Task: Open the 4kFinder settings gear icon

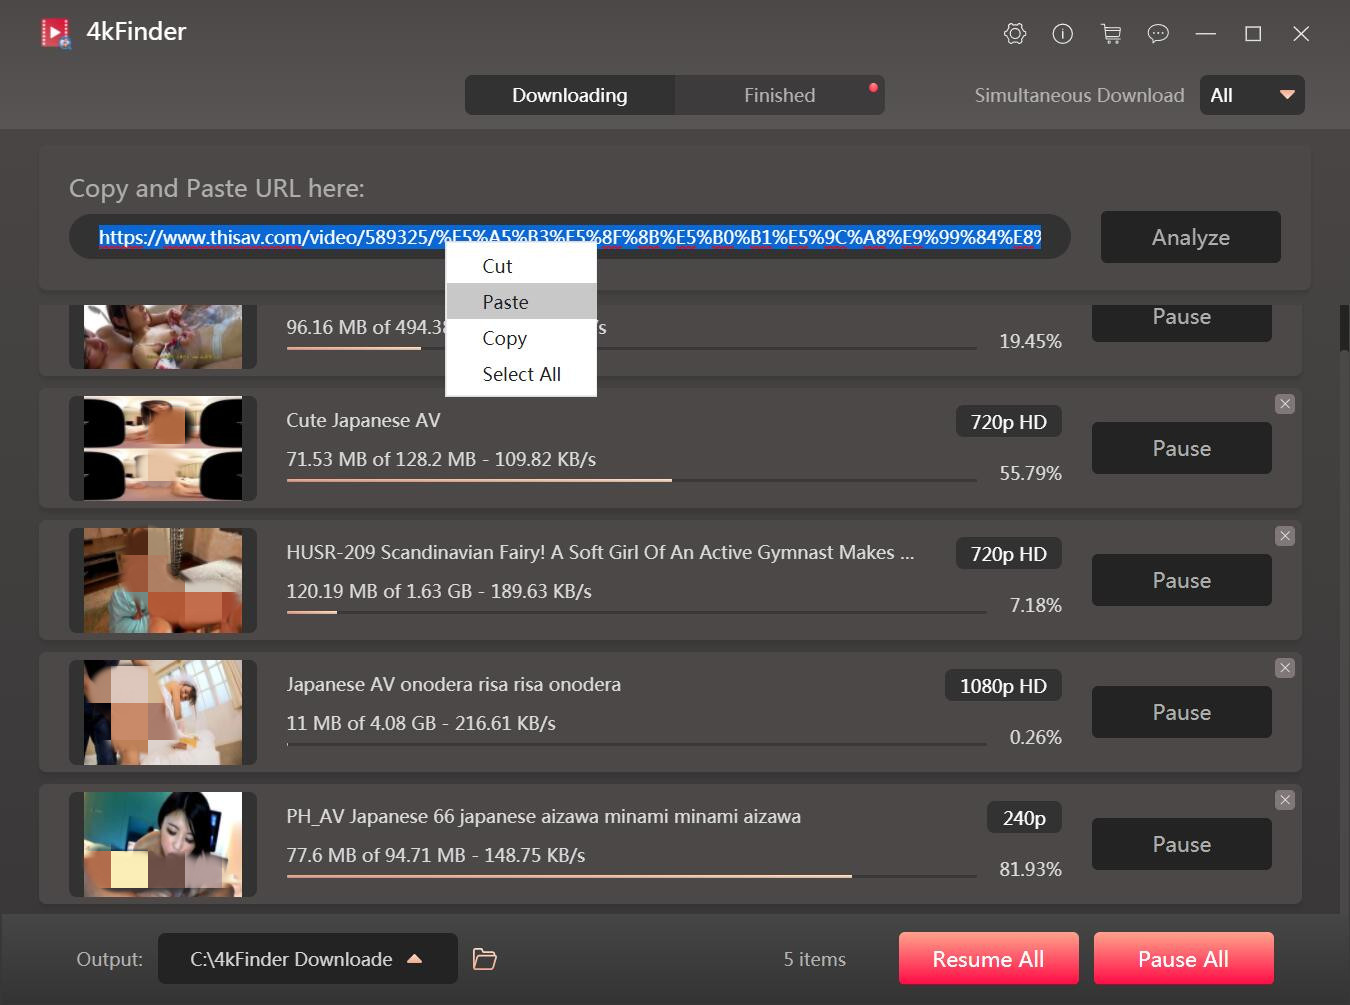Action: pyautogui.click(x=1014, y=33)
